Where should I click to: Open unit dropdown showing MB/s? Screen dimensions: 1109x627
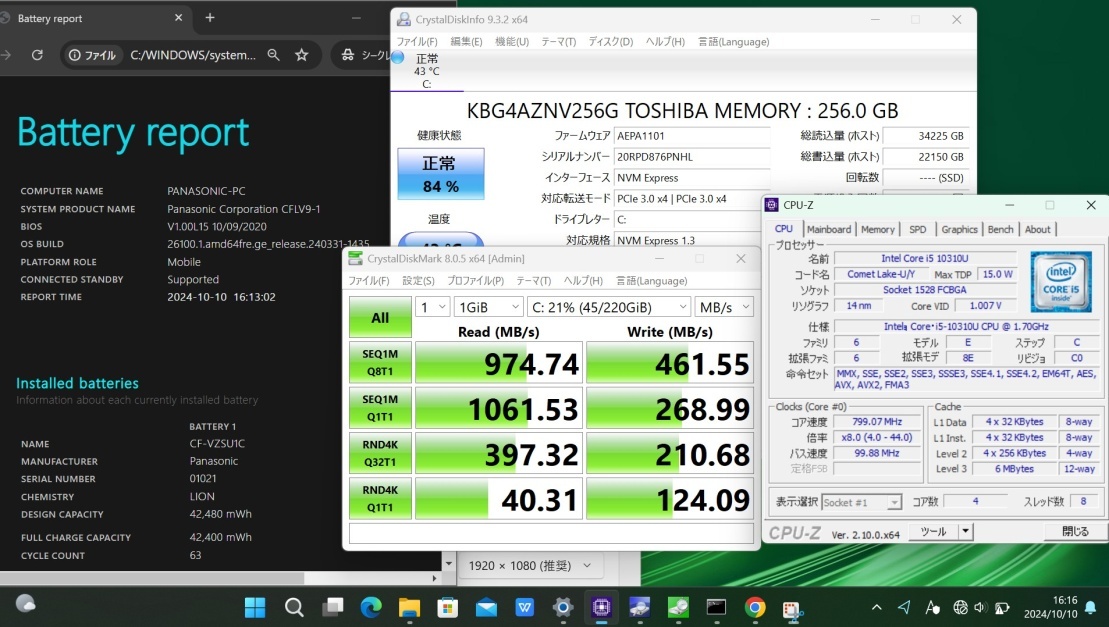(x=724, y=307)
